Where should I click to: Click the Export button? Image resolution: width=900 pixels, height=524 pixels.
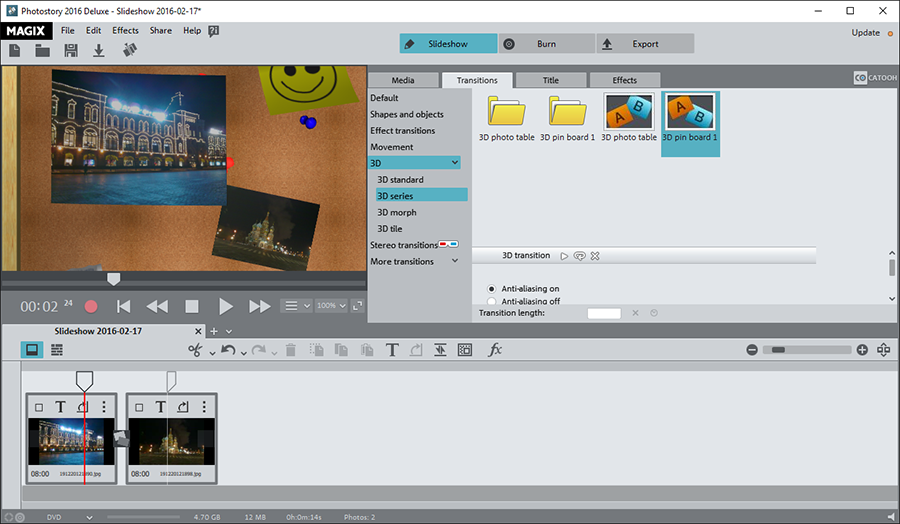[x=645, y=44]
